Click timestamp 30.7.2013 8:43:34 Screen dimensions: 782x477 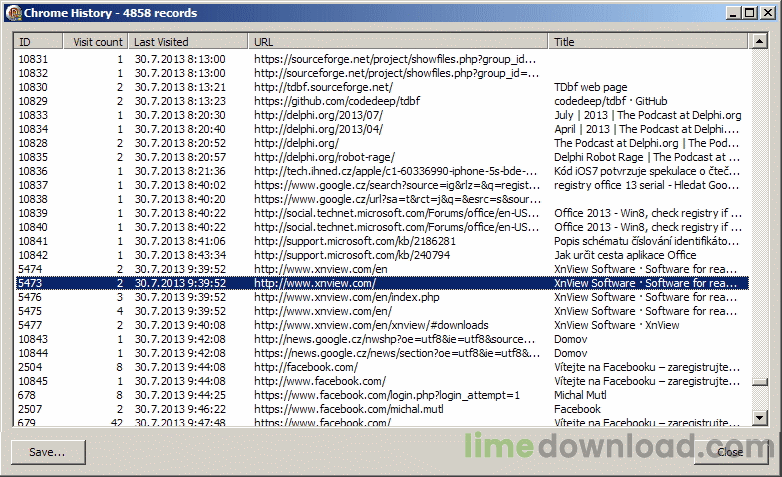[x=180, y=254]
